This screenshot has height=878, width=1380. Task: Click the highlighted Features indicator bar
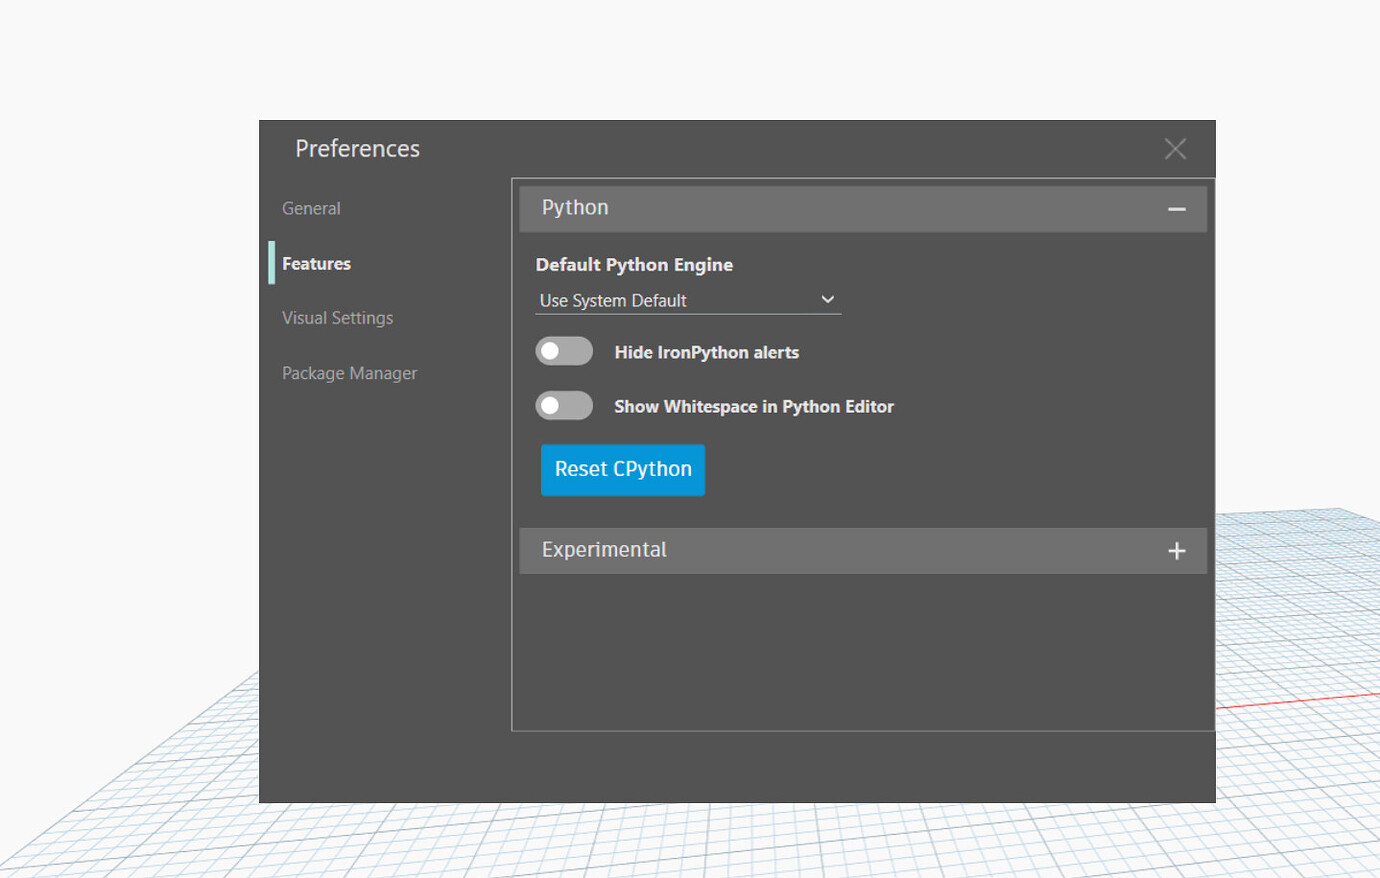tap(272, 263)
